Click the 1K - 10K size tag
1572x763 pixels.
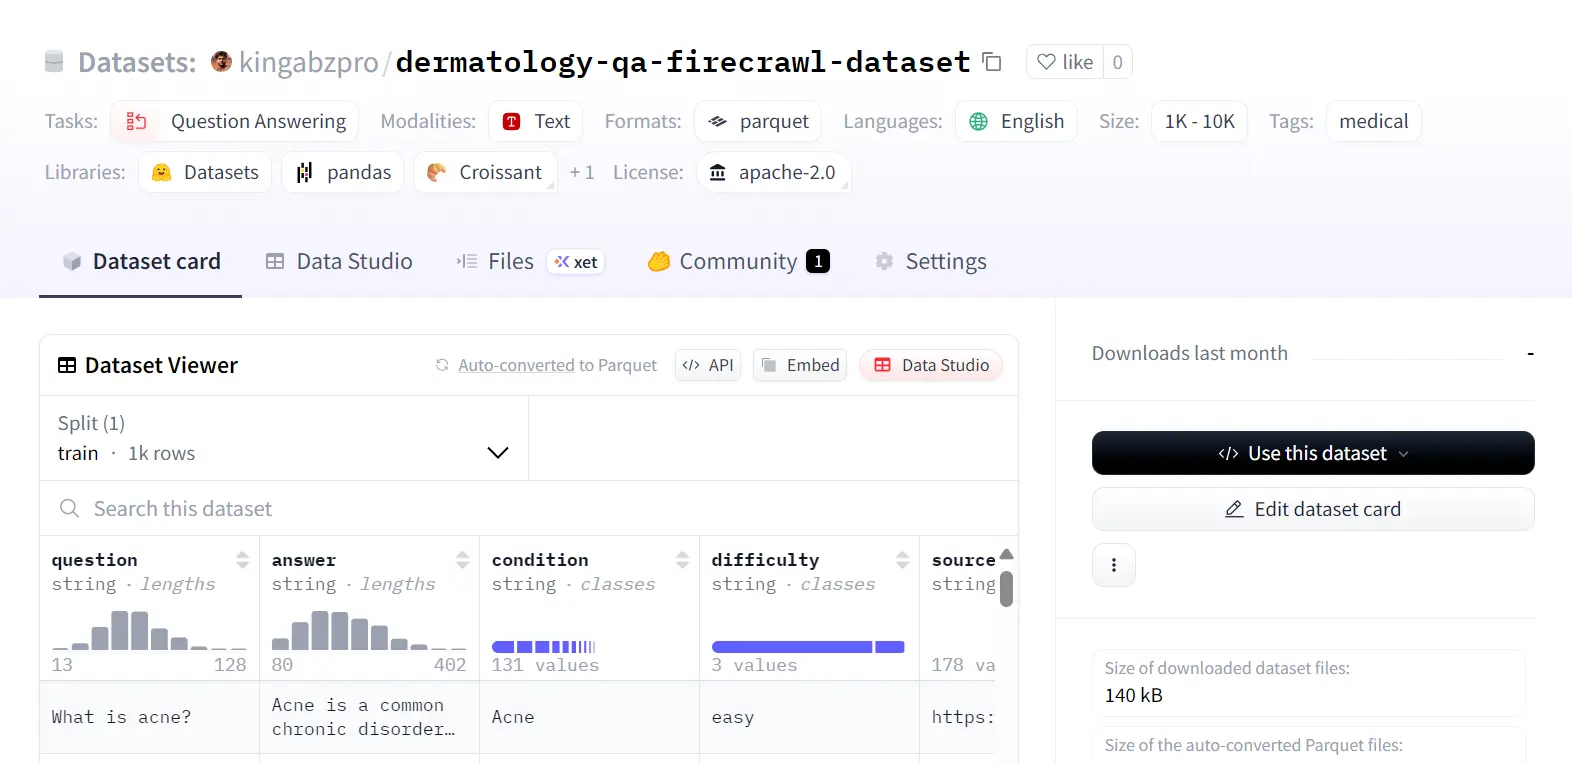pos(1199,121)
